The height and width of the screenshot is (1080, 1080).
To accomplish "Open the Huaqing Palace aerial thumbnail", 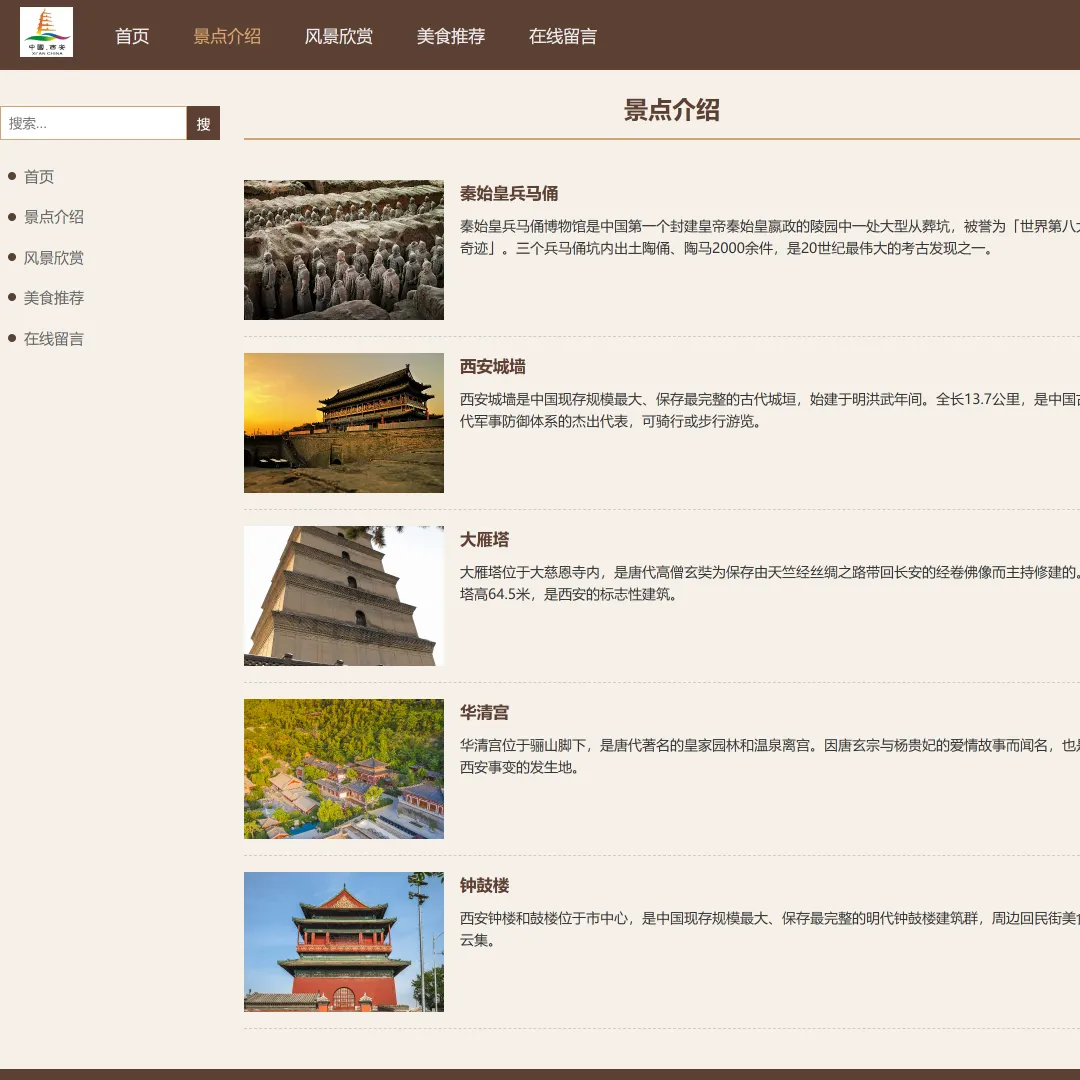I will (x=344, y=769).
